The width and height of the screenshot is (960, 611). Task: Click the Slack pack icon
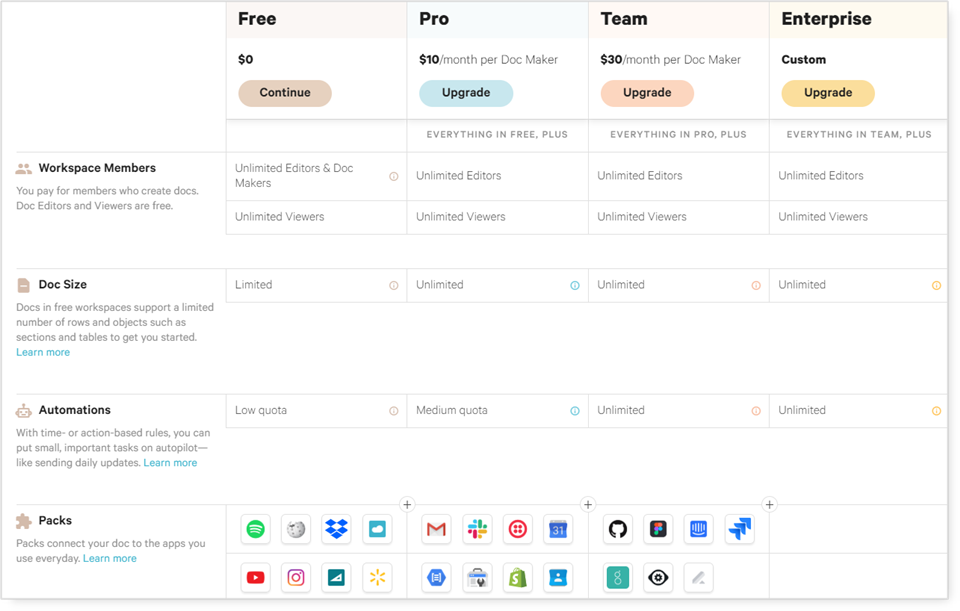point(477,529)
